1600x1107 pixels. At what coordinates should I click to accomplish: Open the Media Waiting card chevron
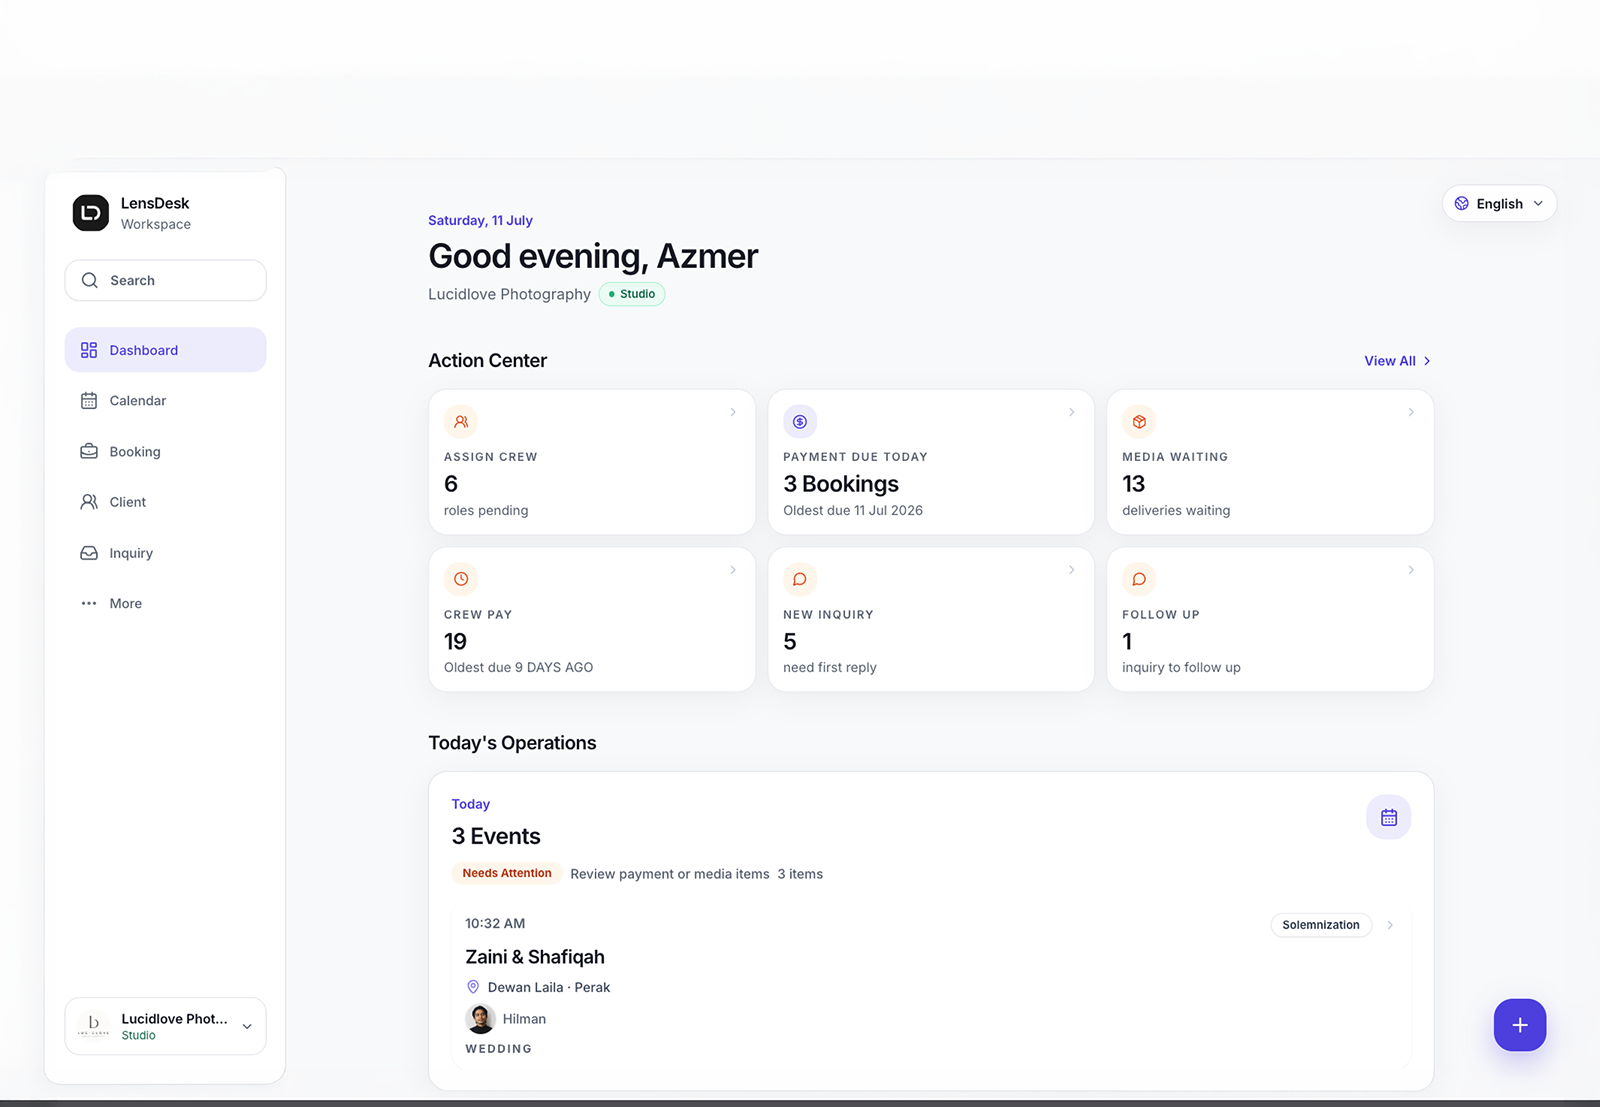point(1411,412)
